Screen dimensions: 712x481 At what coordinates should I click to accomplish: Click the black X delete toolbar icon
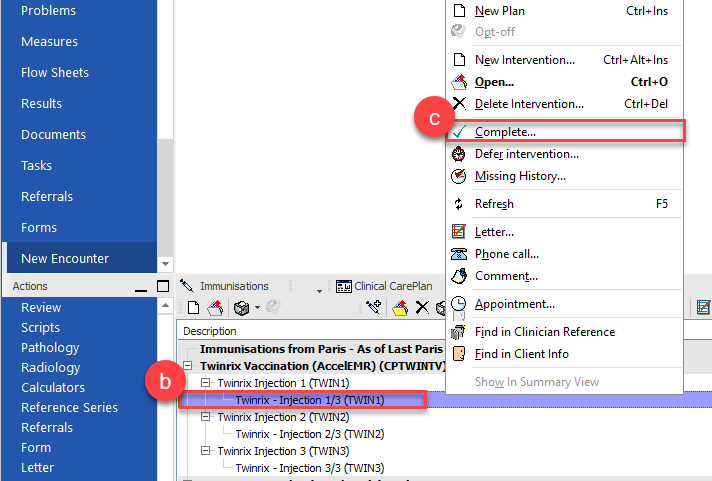tap(422, 307)
